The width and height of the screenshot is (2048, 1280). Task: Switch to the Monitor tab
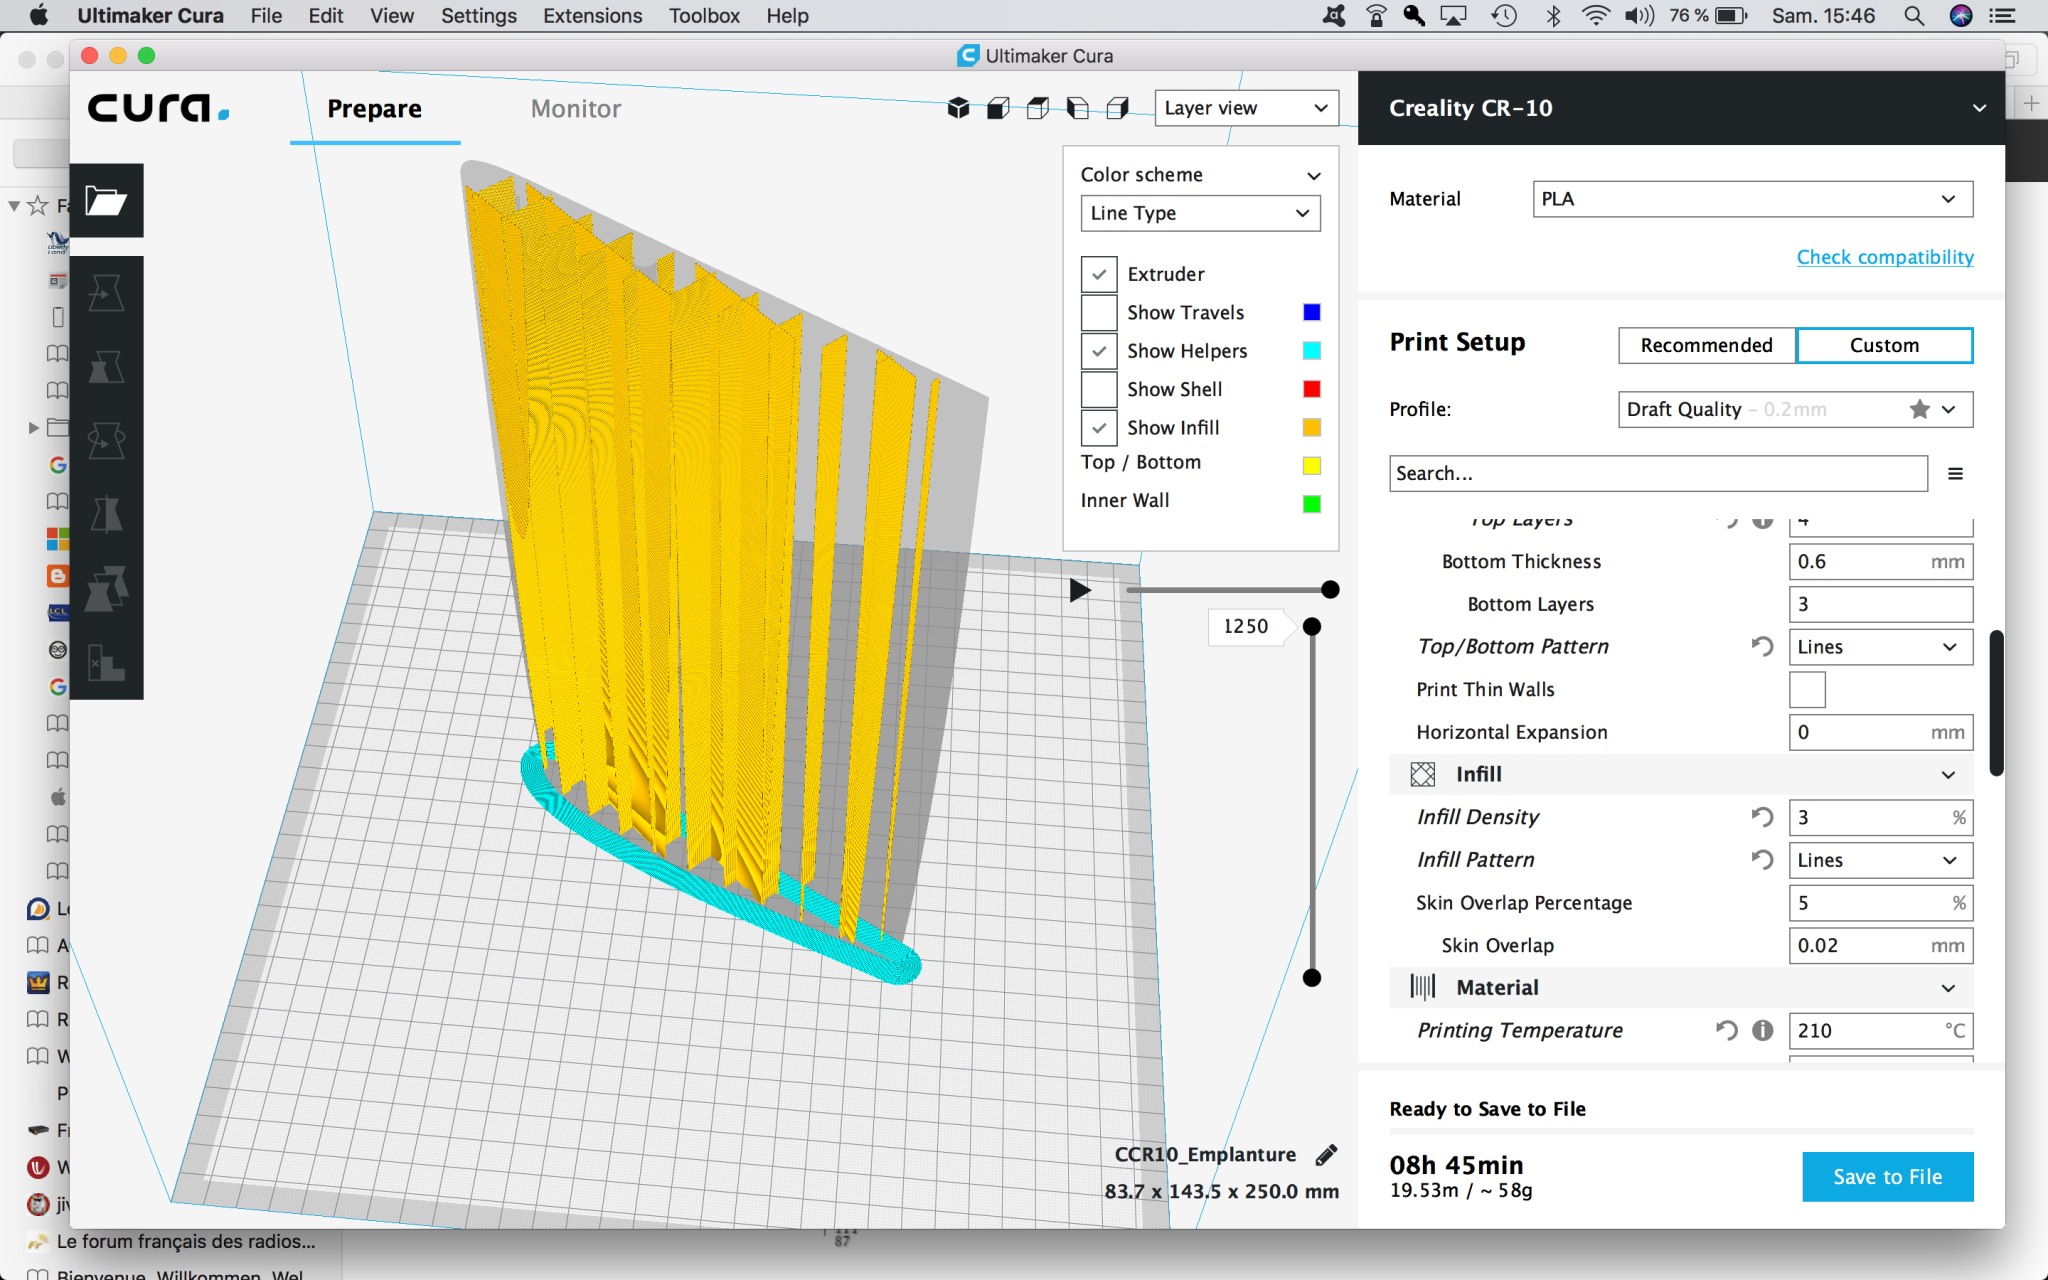tap(576, 109)
